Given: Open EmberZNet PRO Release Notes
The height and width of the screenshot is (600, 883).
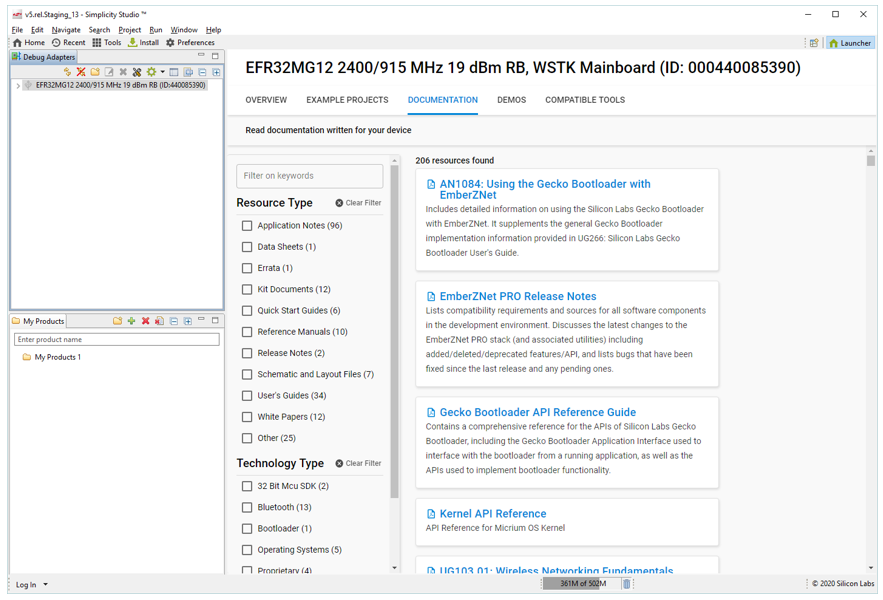Looking at the screenshot, I should (x=518, y=296).
